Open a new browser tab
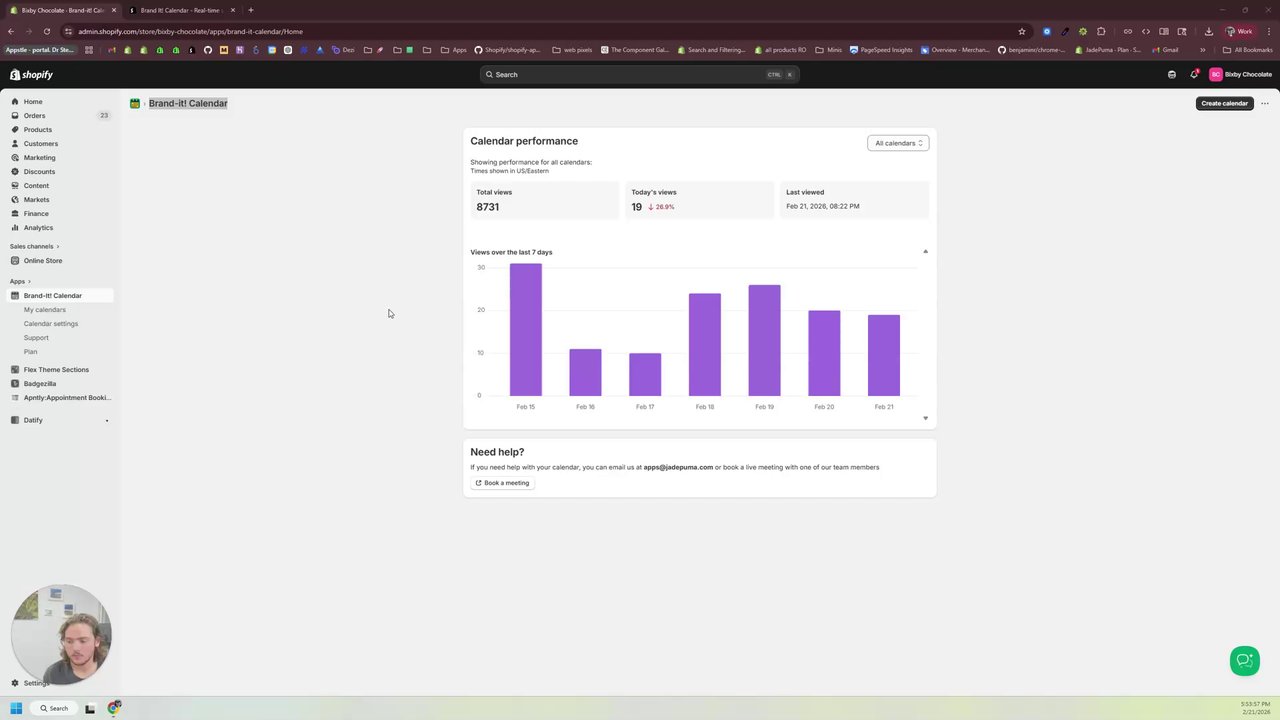 click(x=251, y=10)
